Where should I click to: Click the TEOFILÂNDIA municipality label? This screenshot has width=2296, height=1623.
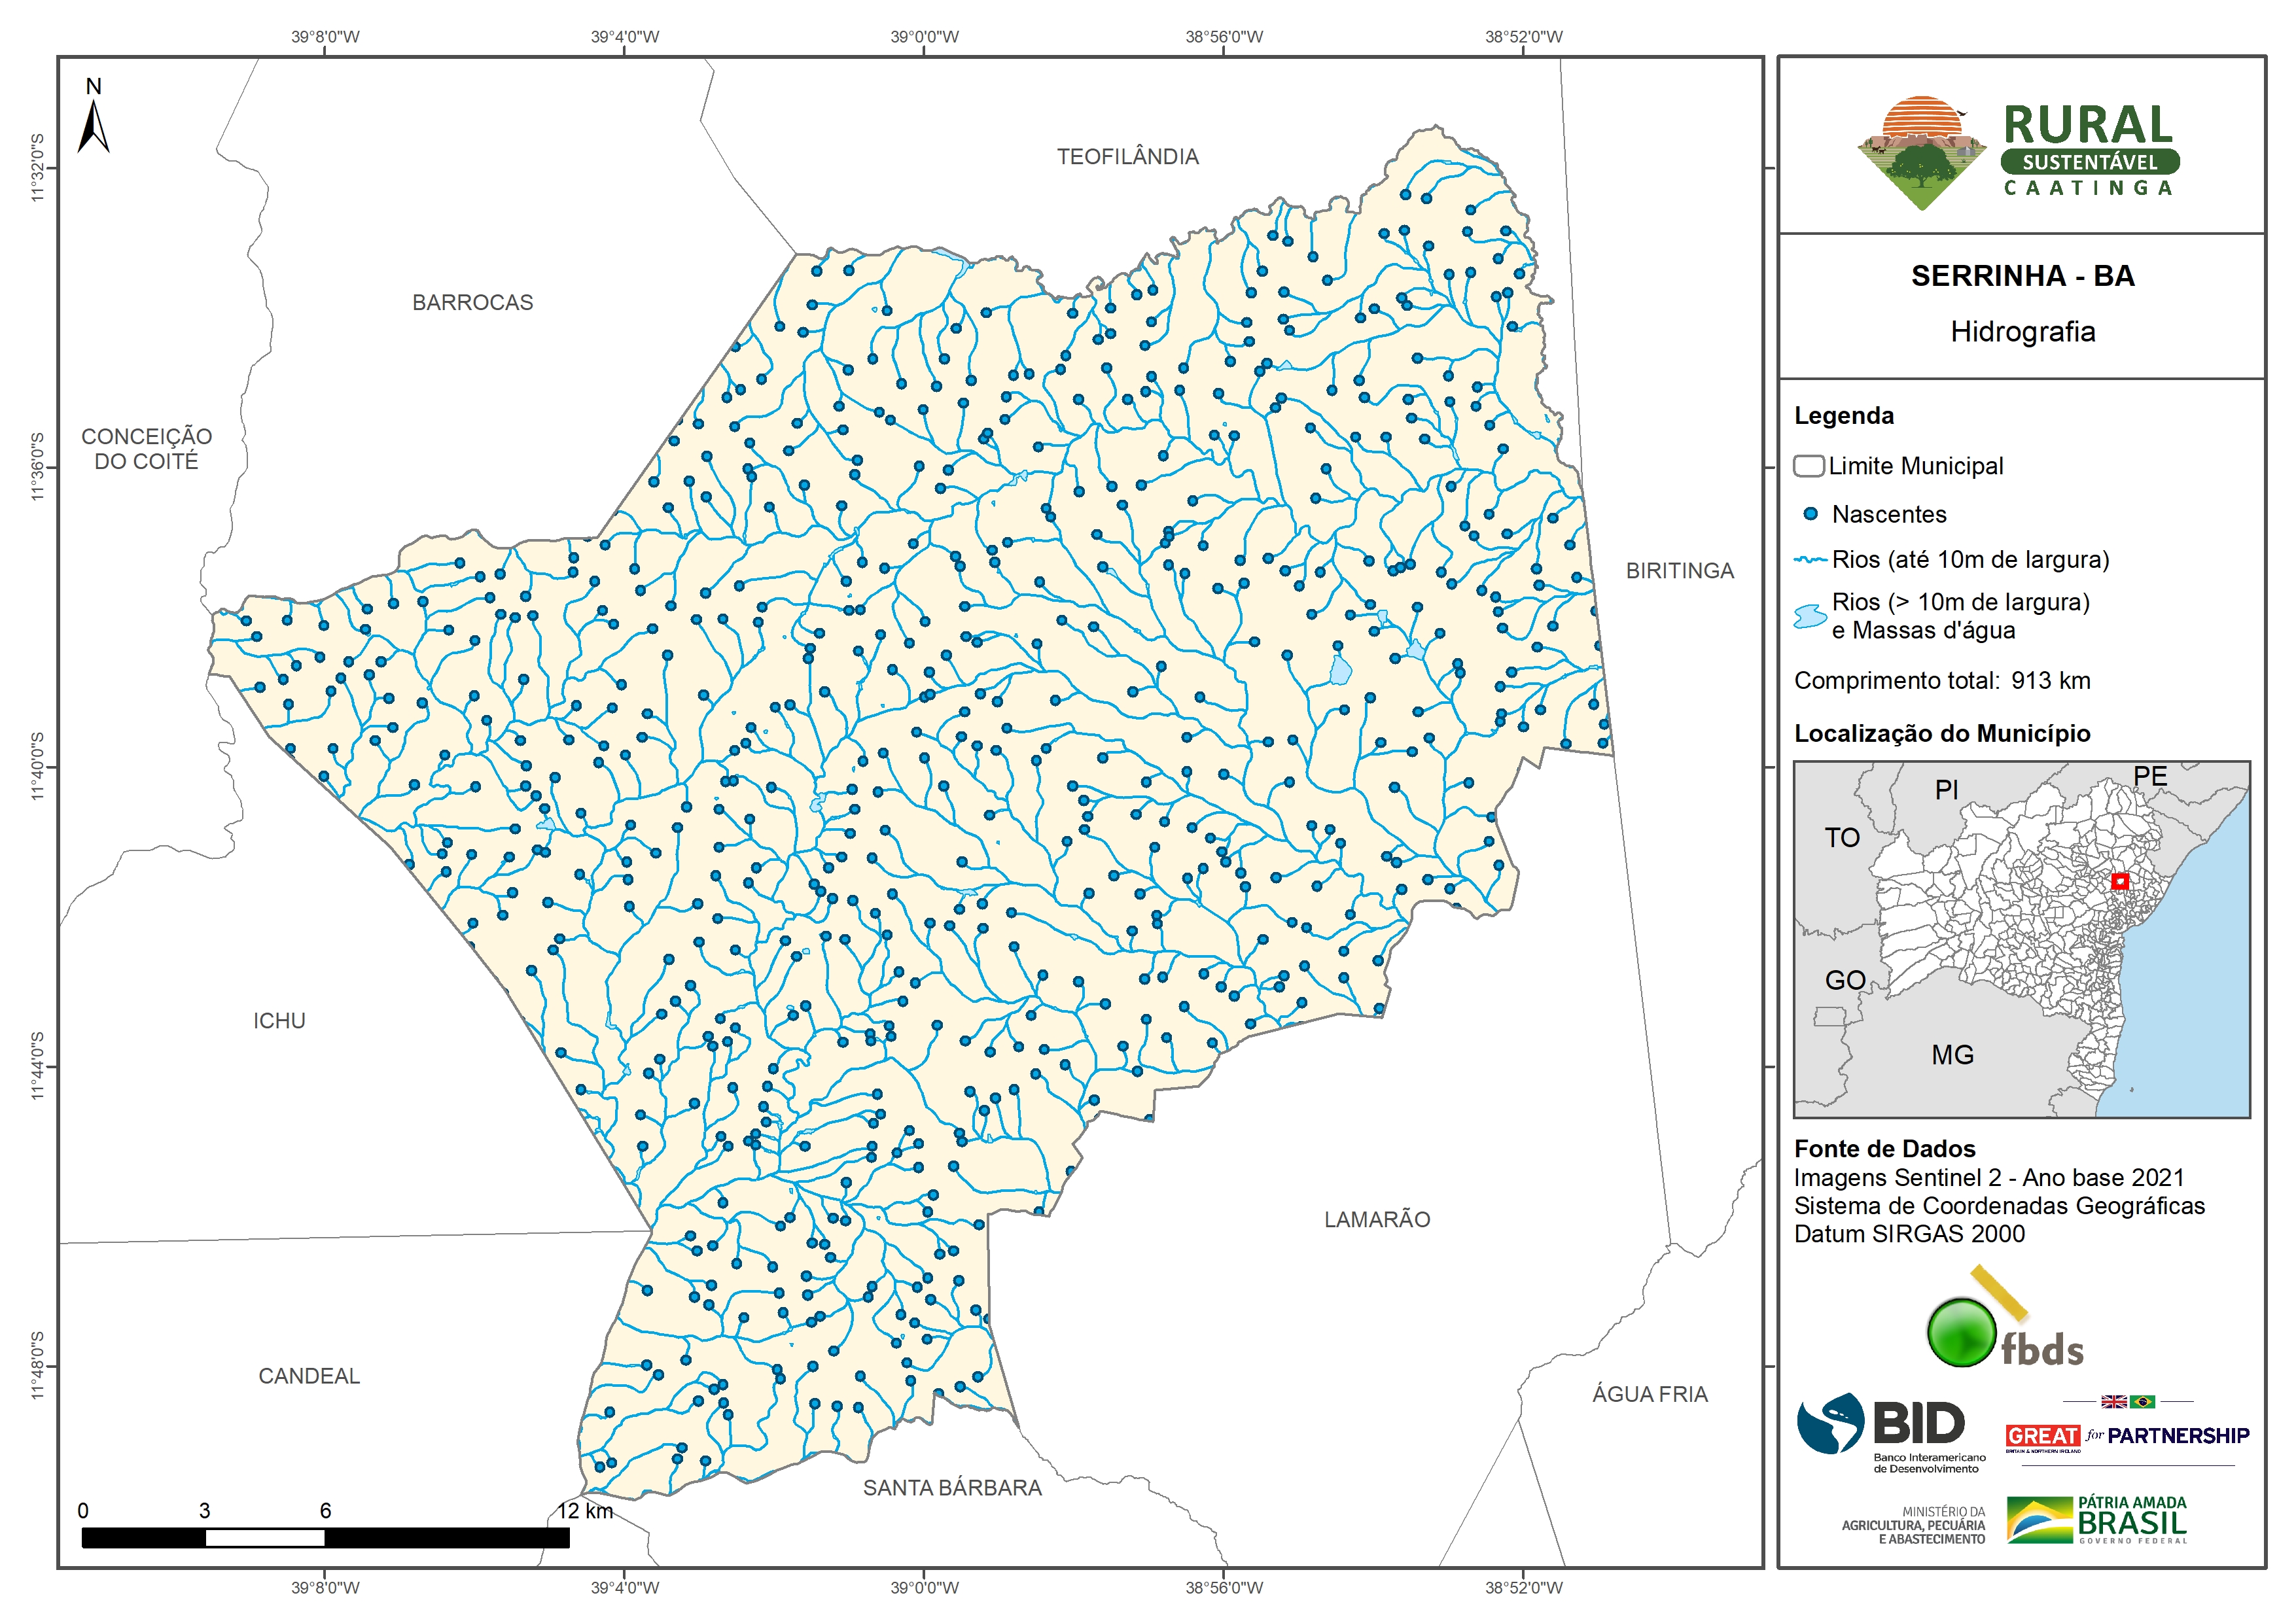click(1127, 157)
